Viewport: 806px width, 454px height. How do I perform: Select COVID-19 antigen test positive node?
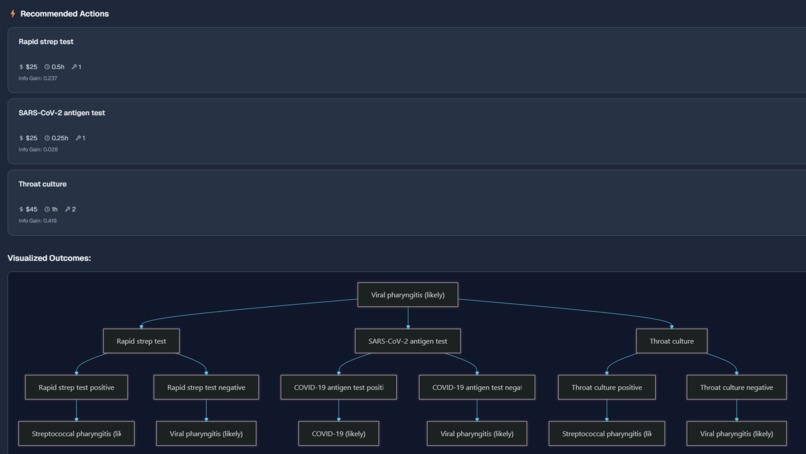click(x=339, y=387)
